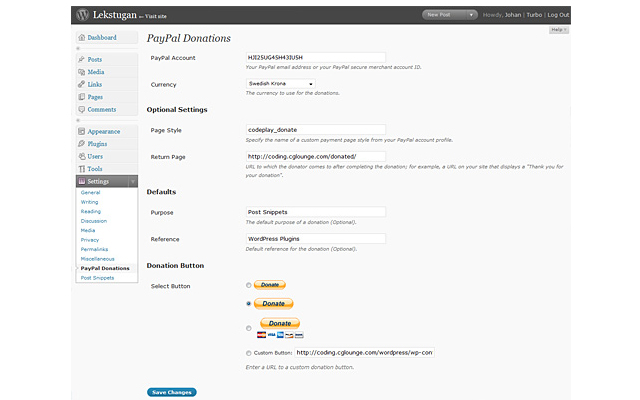This screenshot has width=640, height=400.
Task: Click the Plugins plug icon
Action: pyautogui.click(x=81, y=144)
